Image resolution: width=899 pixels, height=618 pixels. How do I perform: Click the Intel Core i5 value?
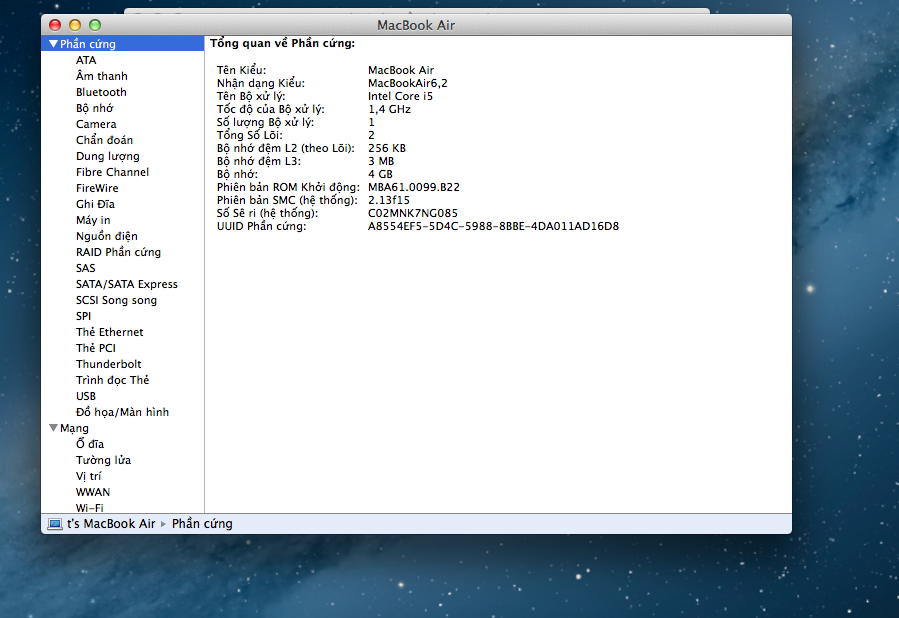click(400, 96)
